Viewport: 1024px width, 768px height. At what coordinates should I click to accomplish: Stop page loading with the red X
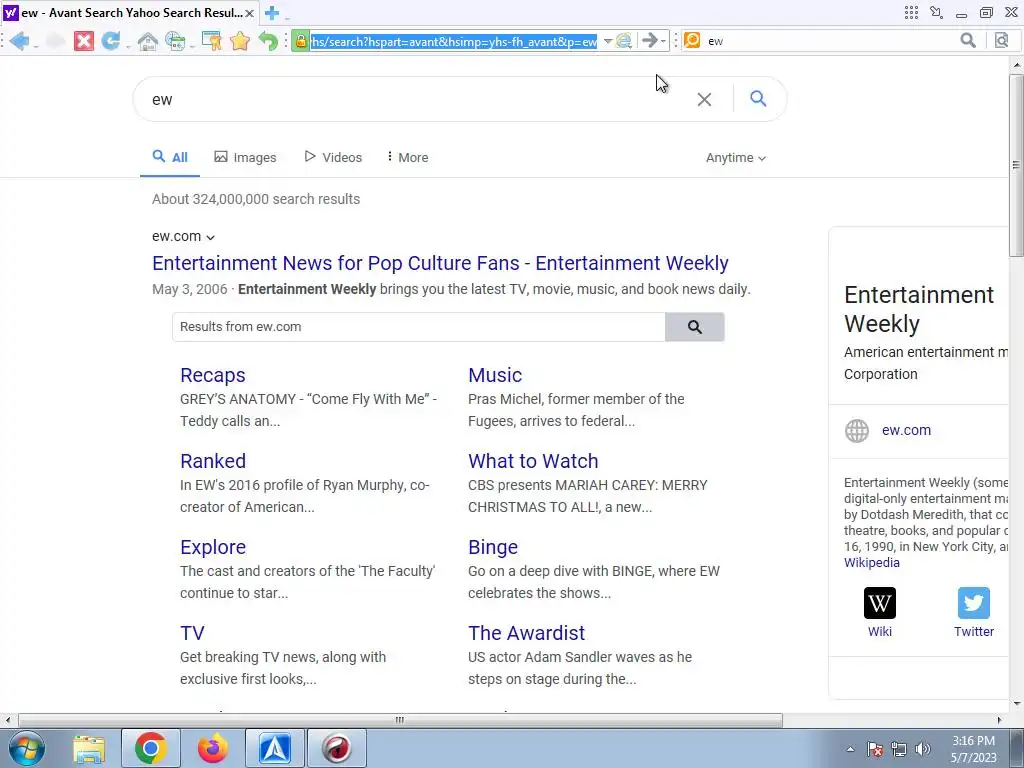pos(84,41)
